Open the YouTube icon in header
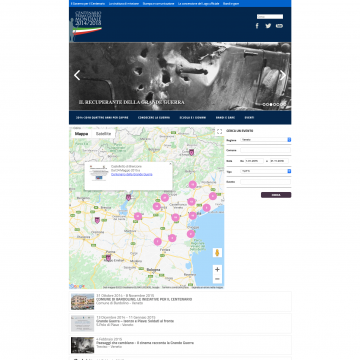360x360 pixels. click(x=279, y=26)
